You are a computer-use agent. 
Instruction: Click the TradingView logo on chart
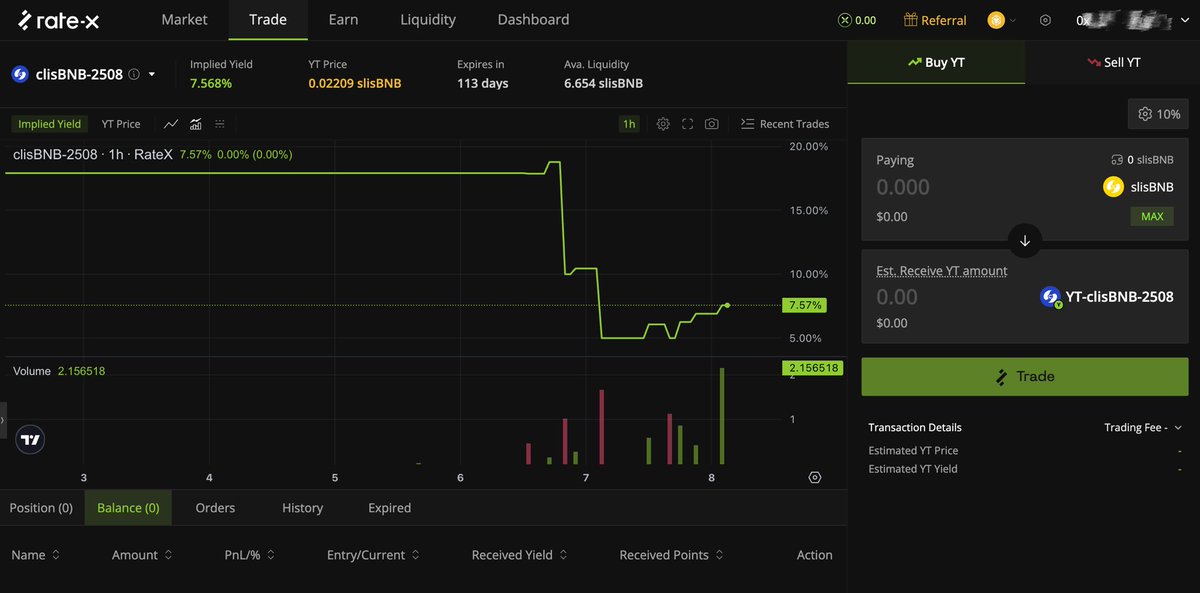[x=30, y=439]
